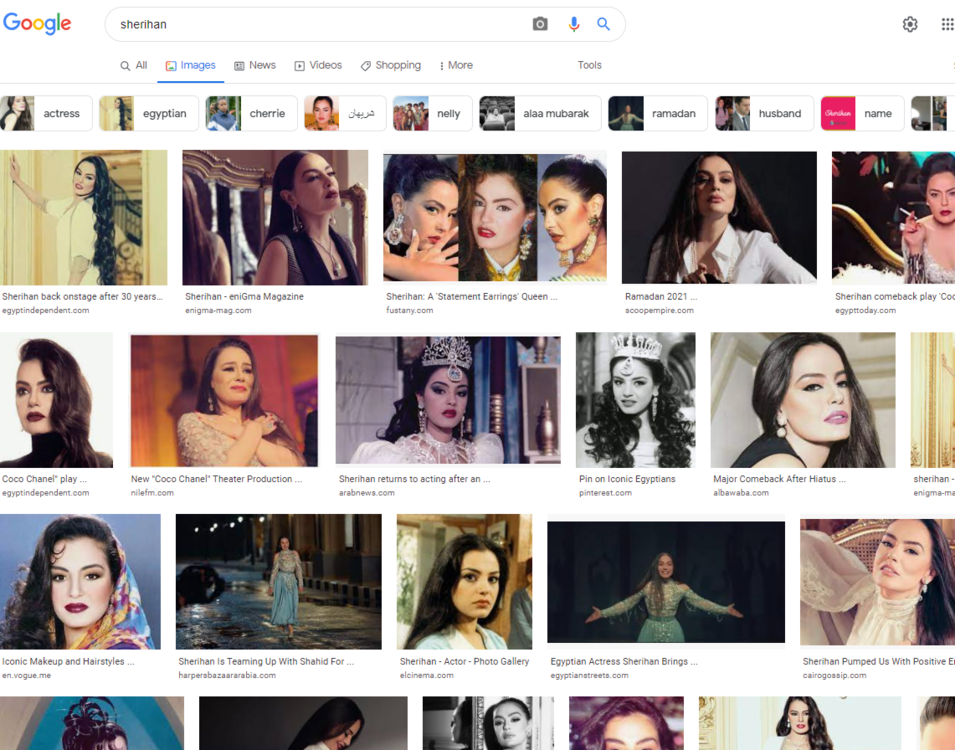Viewport: 955px width, 750px height.
Task: Open the eniGma Magazine image result
Action: point(275,218)
